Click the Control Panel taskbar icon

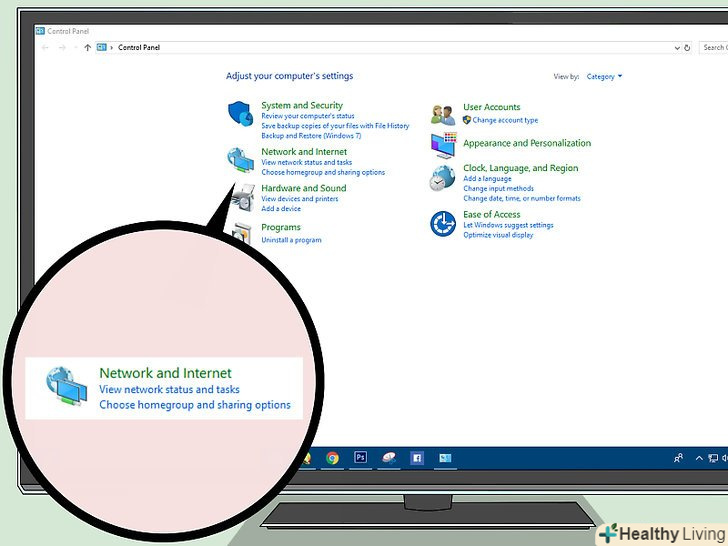tap(445, 458)
